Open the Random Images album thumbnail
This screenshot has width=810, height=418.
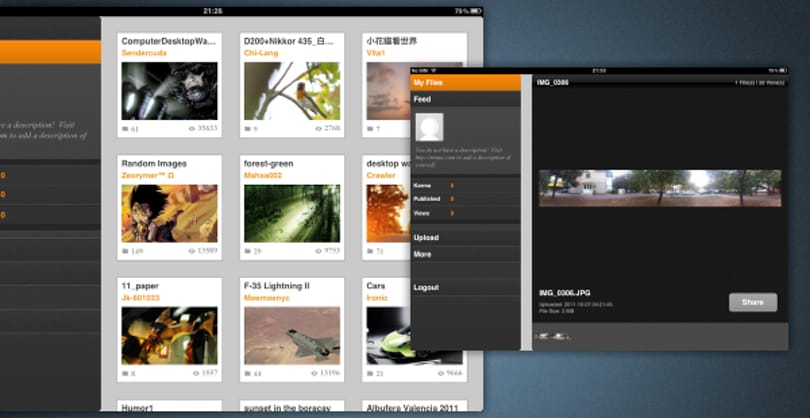(x=169, y=213)
